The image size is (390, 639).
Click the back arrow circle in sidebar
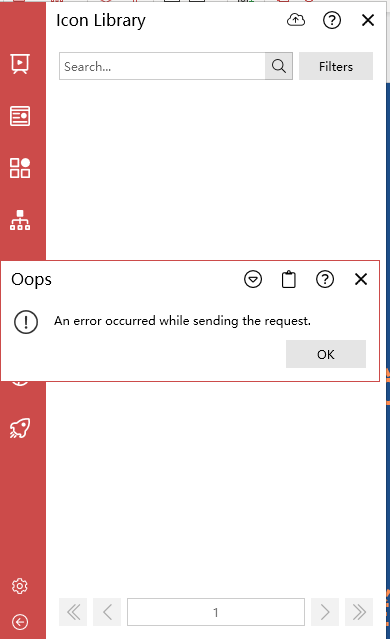pos(20,622)
